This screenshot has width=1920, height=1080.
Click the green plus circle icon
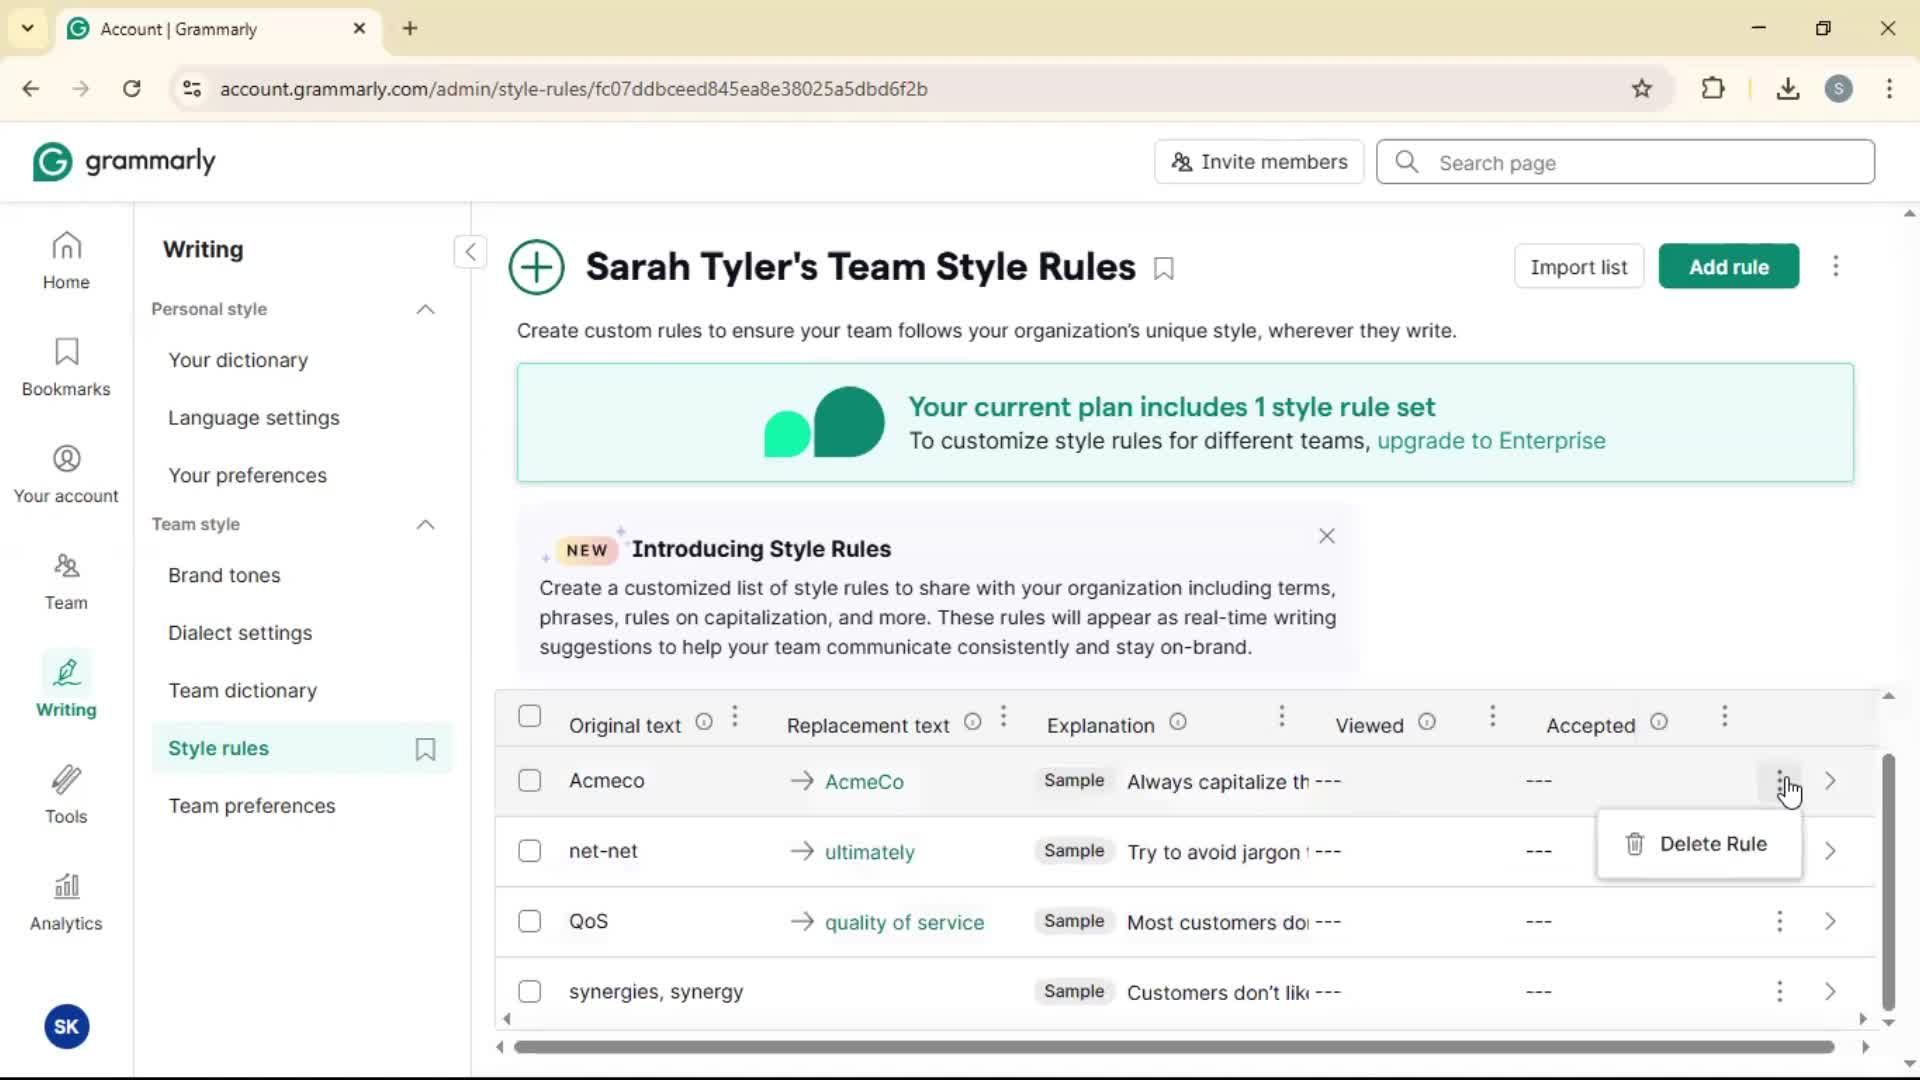coord(537,267)
